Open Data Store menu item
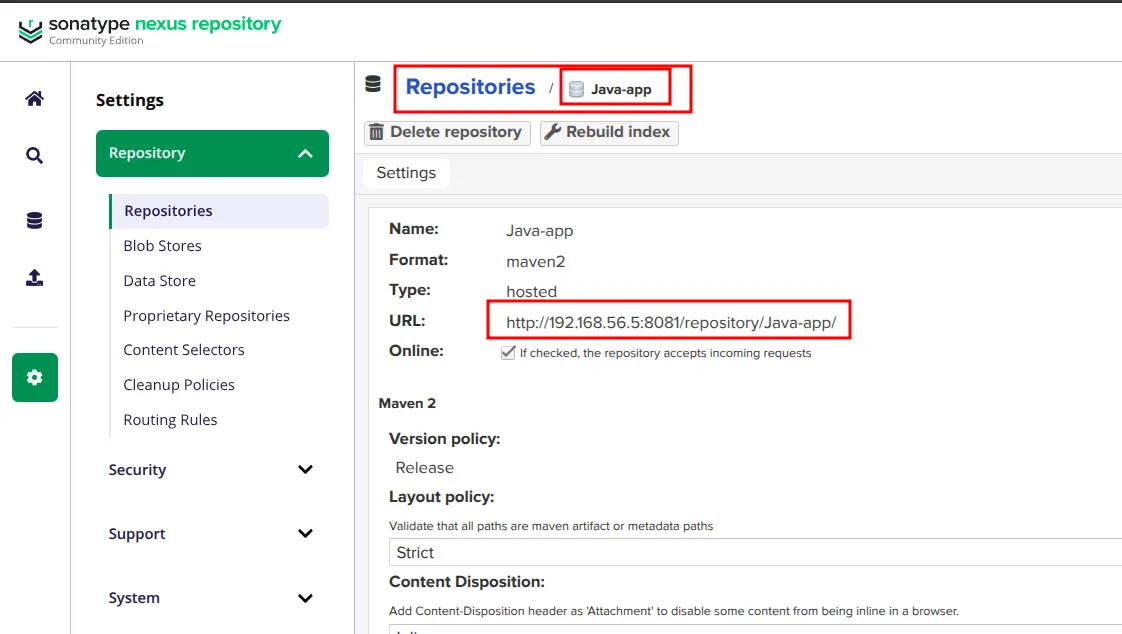1122x634 pixels. click(160, 281)
